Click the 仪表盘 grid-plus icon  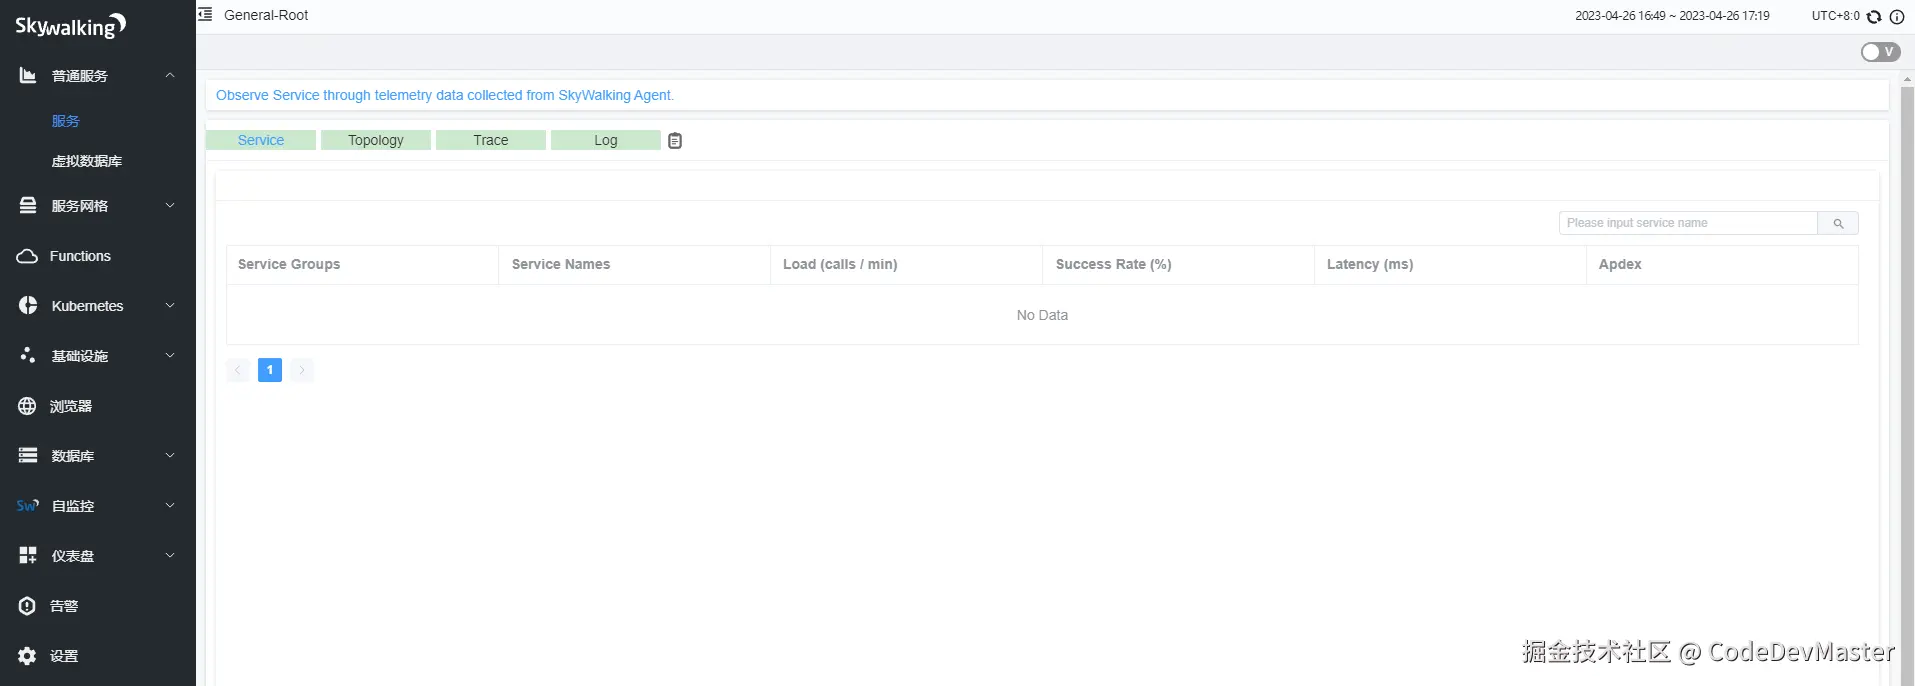[28, 556]
